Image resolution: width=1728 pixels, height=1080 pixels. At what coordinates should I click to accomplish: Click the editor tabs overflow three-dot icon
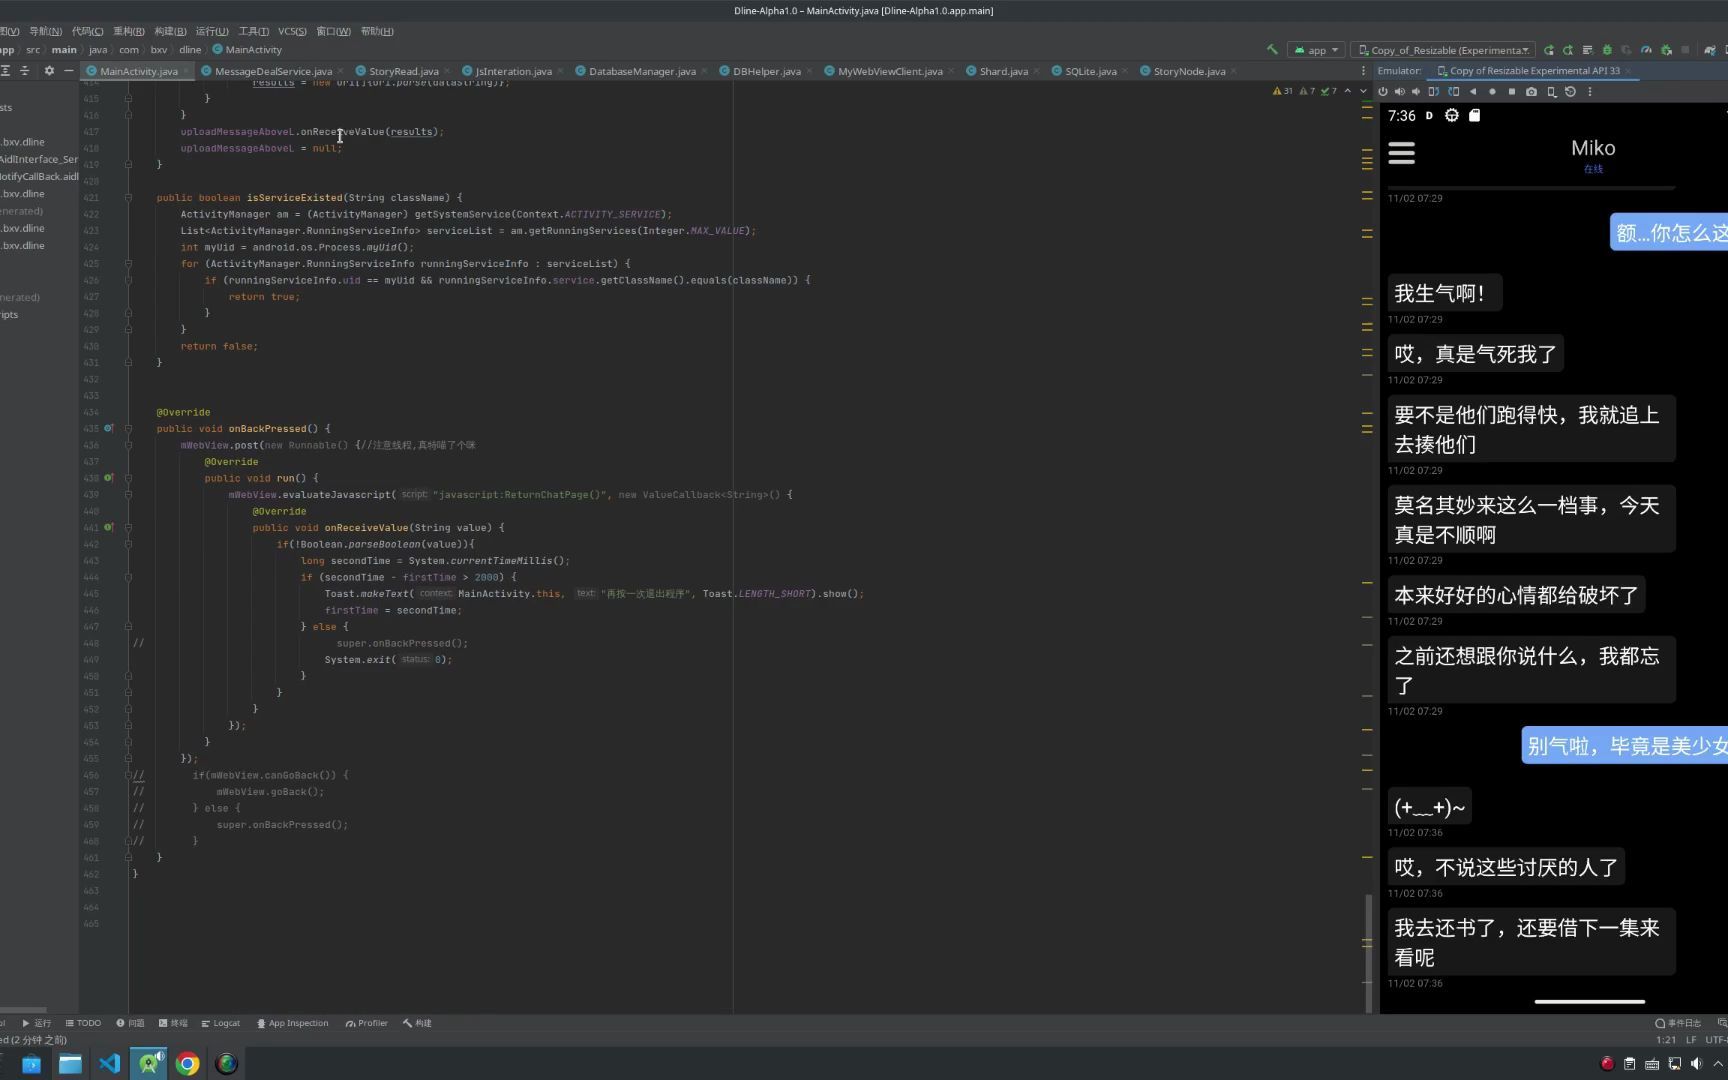pyautogui.click(x=1363, y=71)
